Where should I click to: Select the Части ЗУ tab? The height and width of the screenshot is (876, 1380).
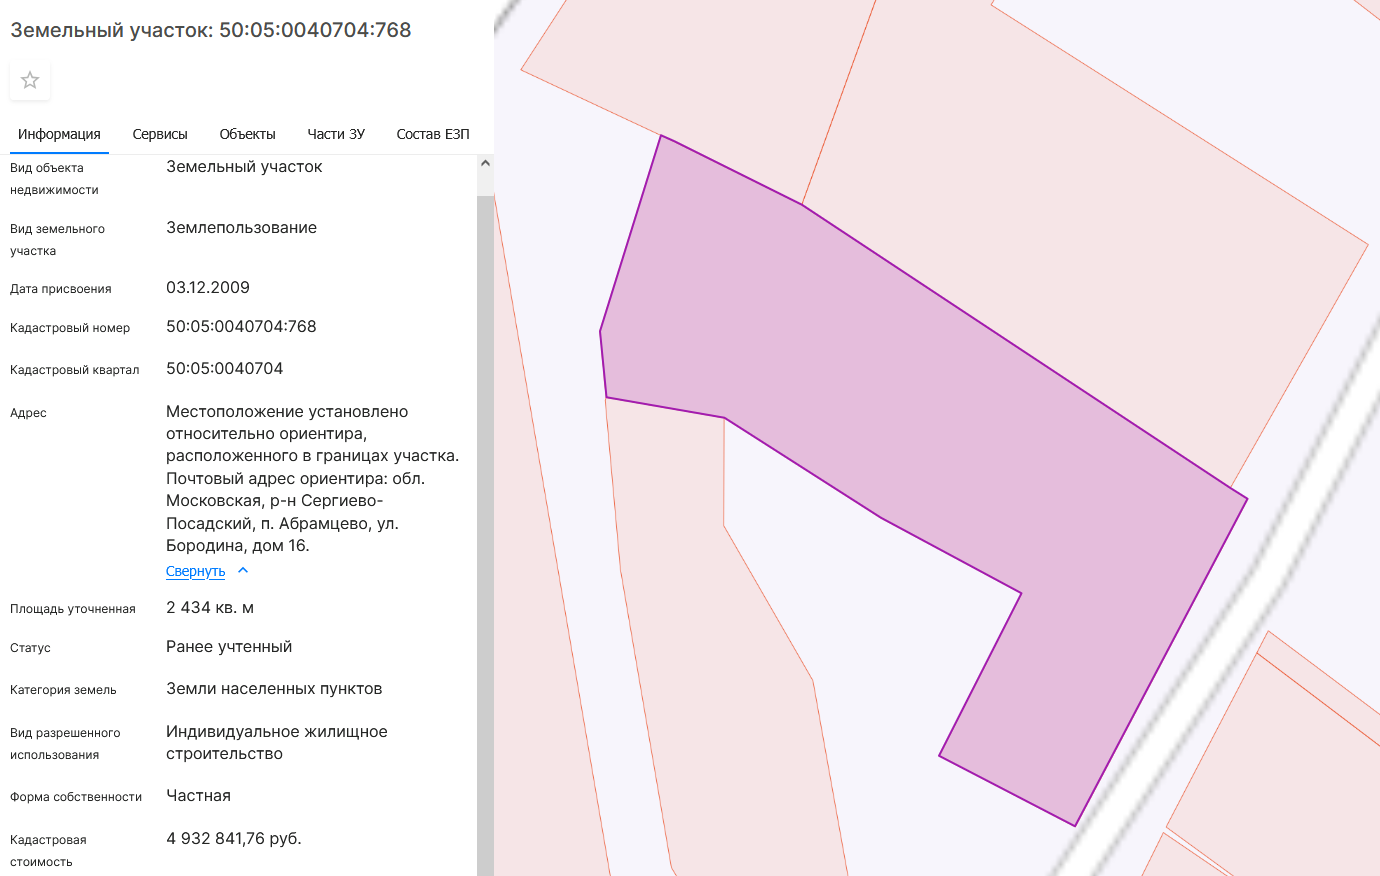(336, 134)
